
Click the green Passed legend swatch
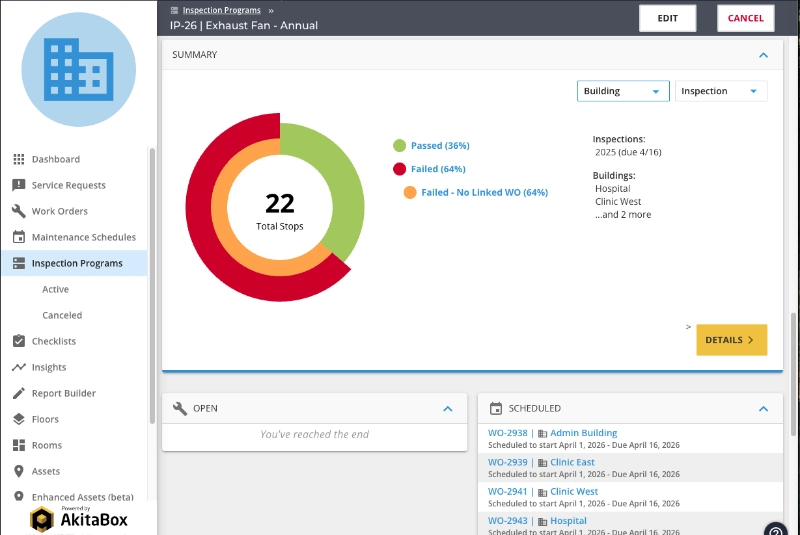pyautogui.click(x=399, y=146)
